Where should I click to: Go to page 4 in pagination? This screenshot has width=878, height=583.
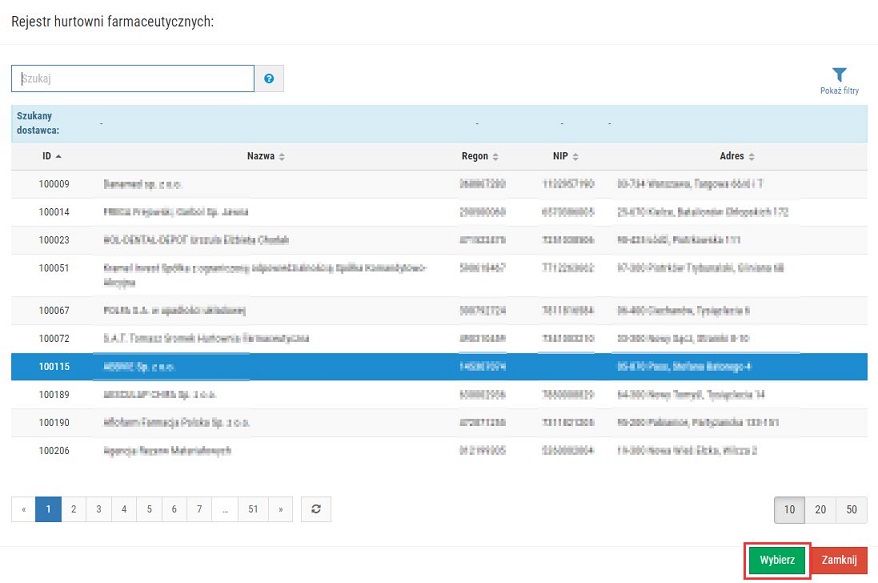124,509
